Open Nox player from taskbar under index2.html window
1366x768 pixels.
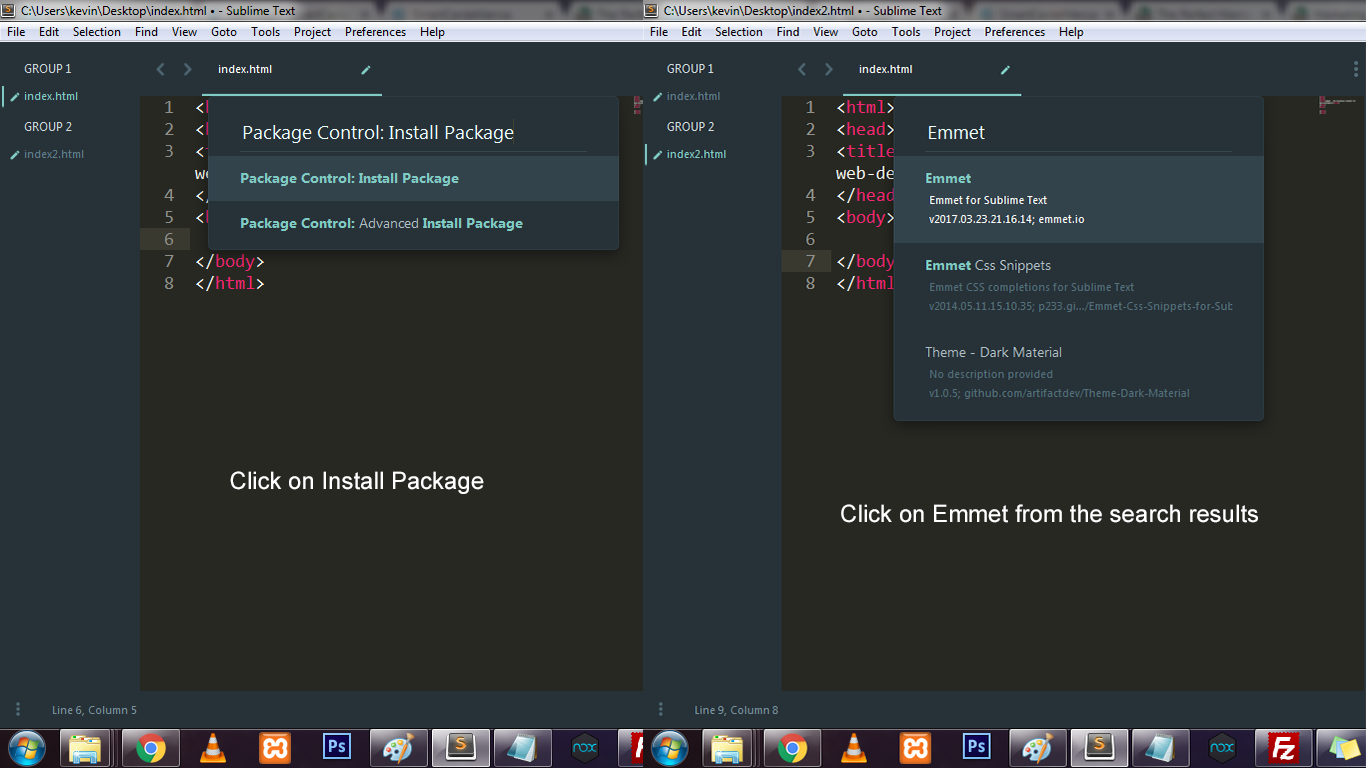pos(1222,747)
